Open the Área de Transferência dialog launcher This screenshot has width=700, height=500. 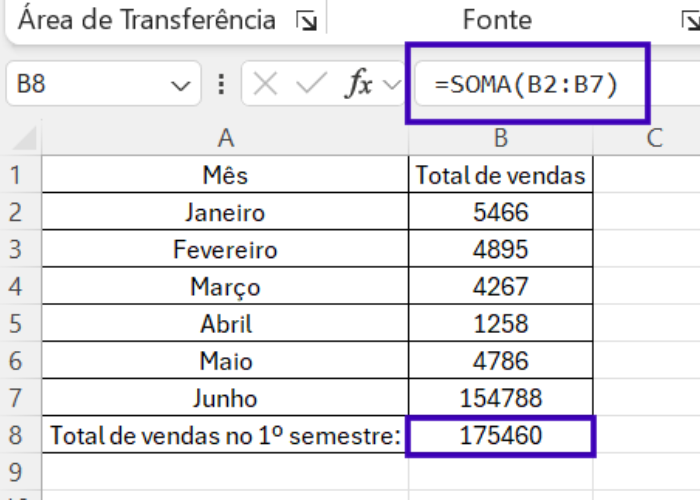point(307,21)
